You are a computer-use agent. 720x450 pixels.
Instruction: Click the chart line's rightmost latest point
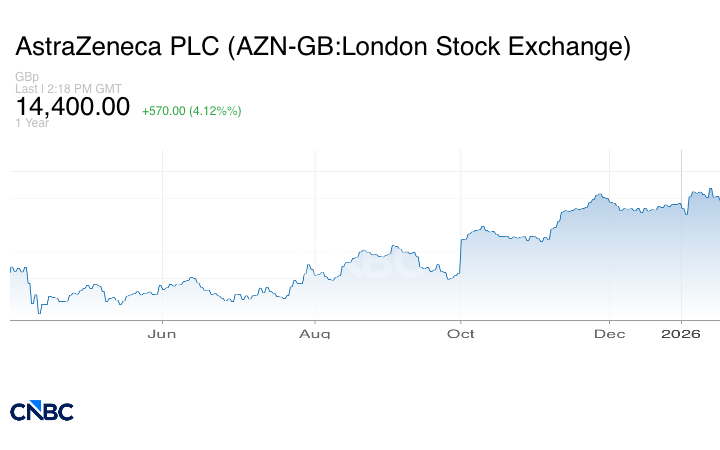click(718, 198)
